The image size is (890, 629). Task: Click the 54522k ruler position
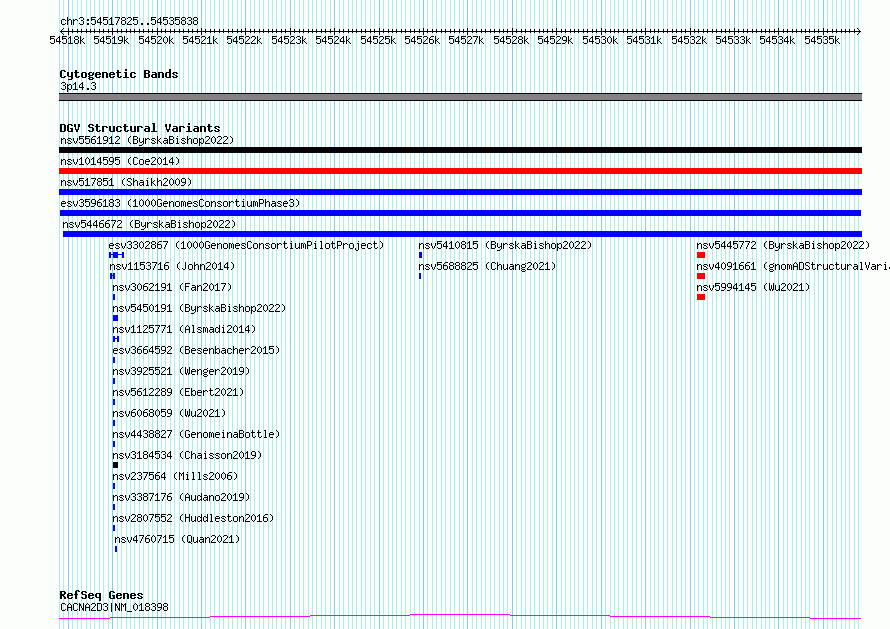[x=244, y=40]
